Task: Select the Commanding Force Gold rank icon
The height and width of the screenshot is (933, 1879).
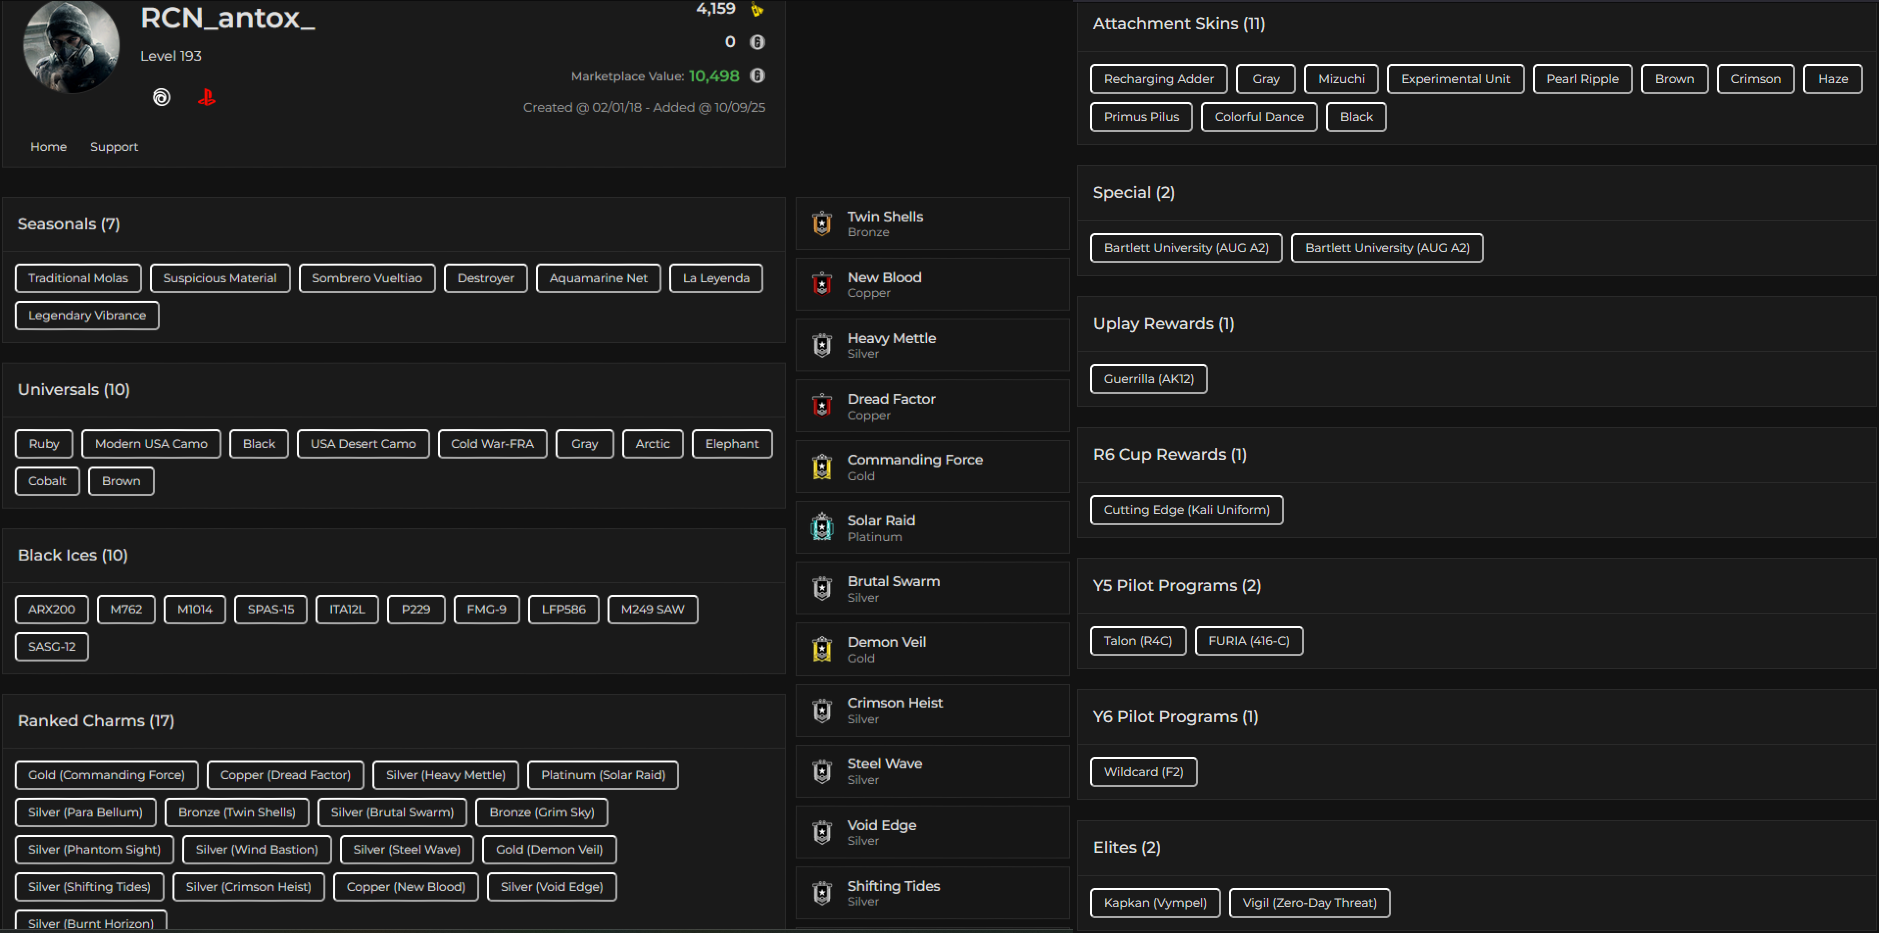Action: point(822,467)
